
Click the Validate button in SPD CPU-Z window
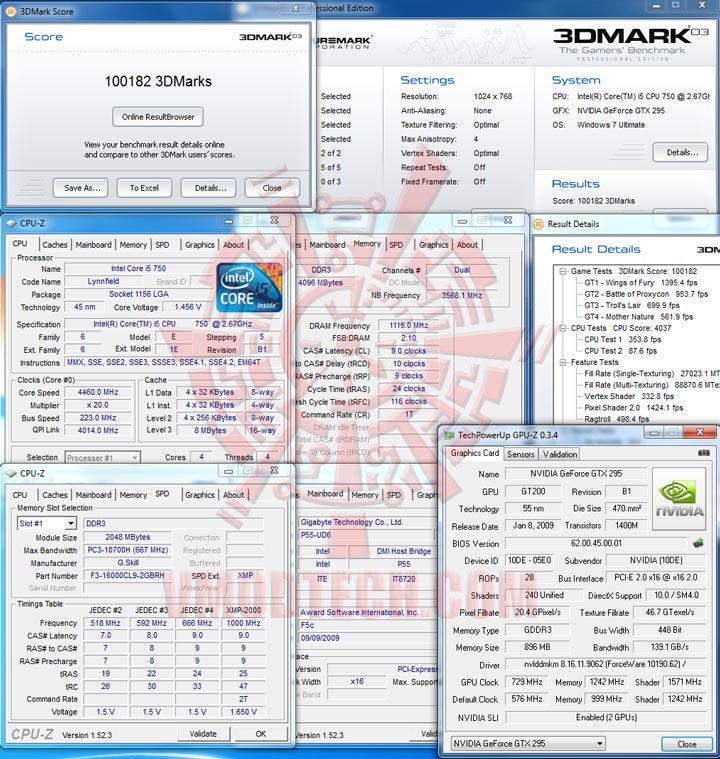click(203, 734)
